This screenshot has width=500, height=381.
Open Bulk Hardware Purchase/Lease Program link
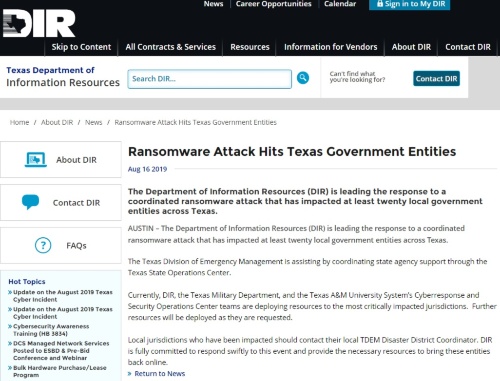tap(60, 371)
